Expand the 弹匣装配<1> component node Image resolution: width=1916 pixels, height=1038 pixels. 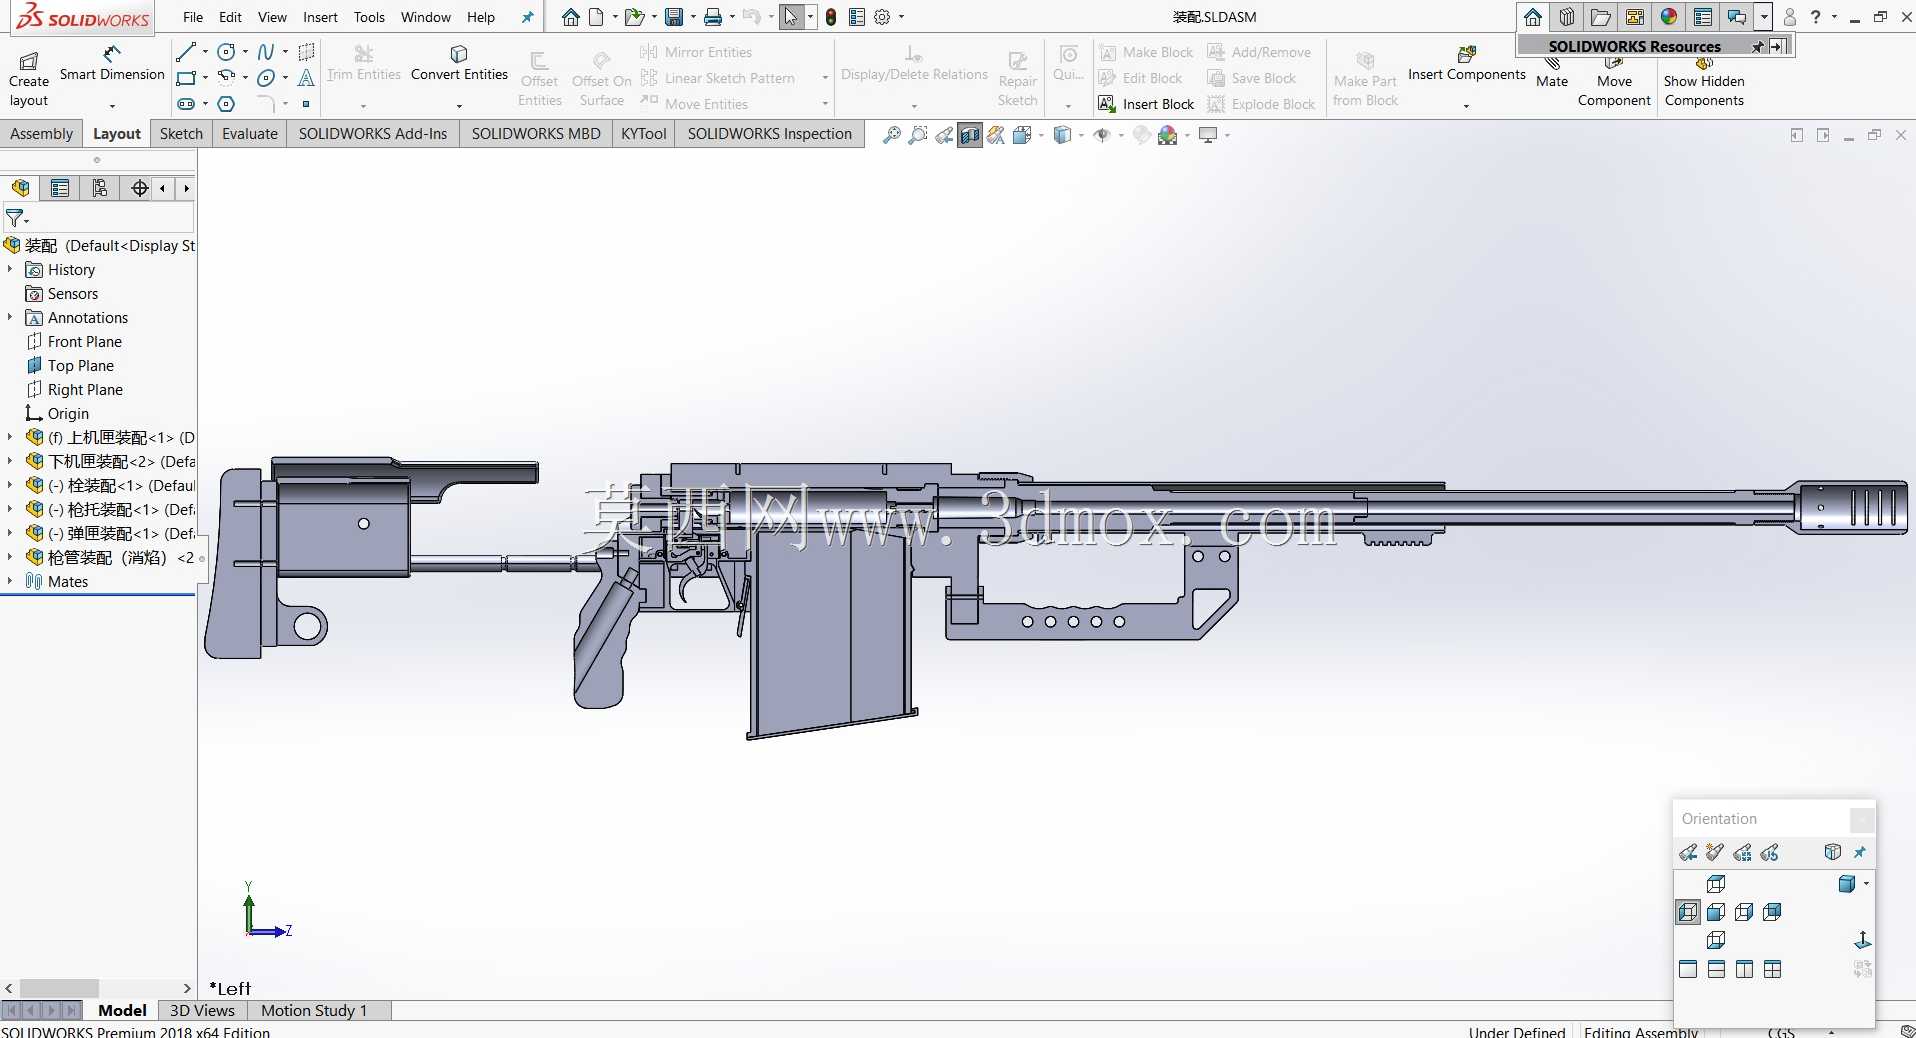pos(10,533)
